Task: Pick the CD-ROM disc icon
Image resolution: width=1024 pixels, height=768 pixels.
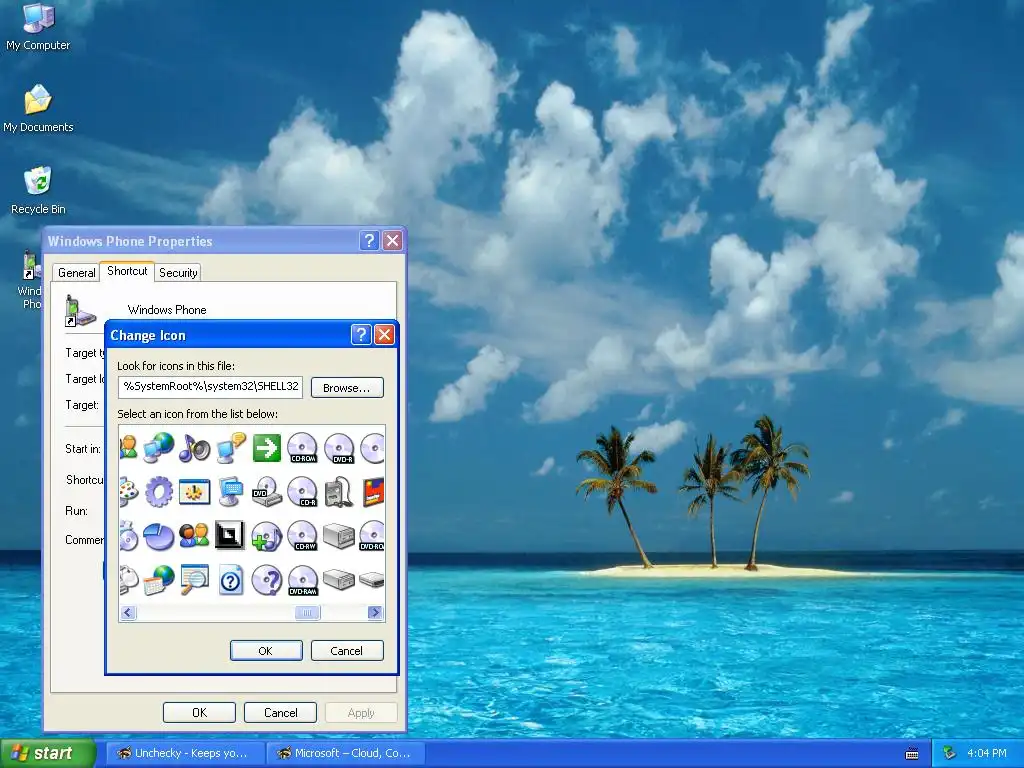Action: 302,448
